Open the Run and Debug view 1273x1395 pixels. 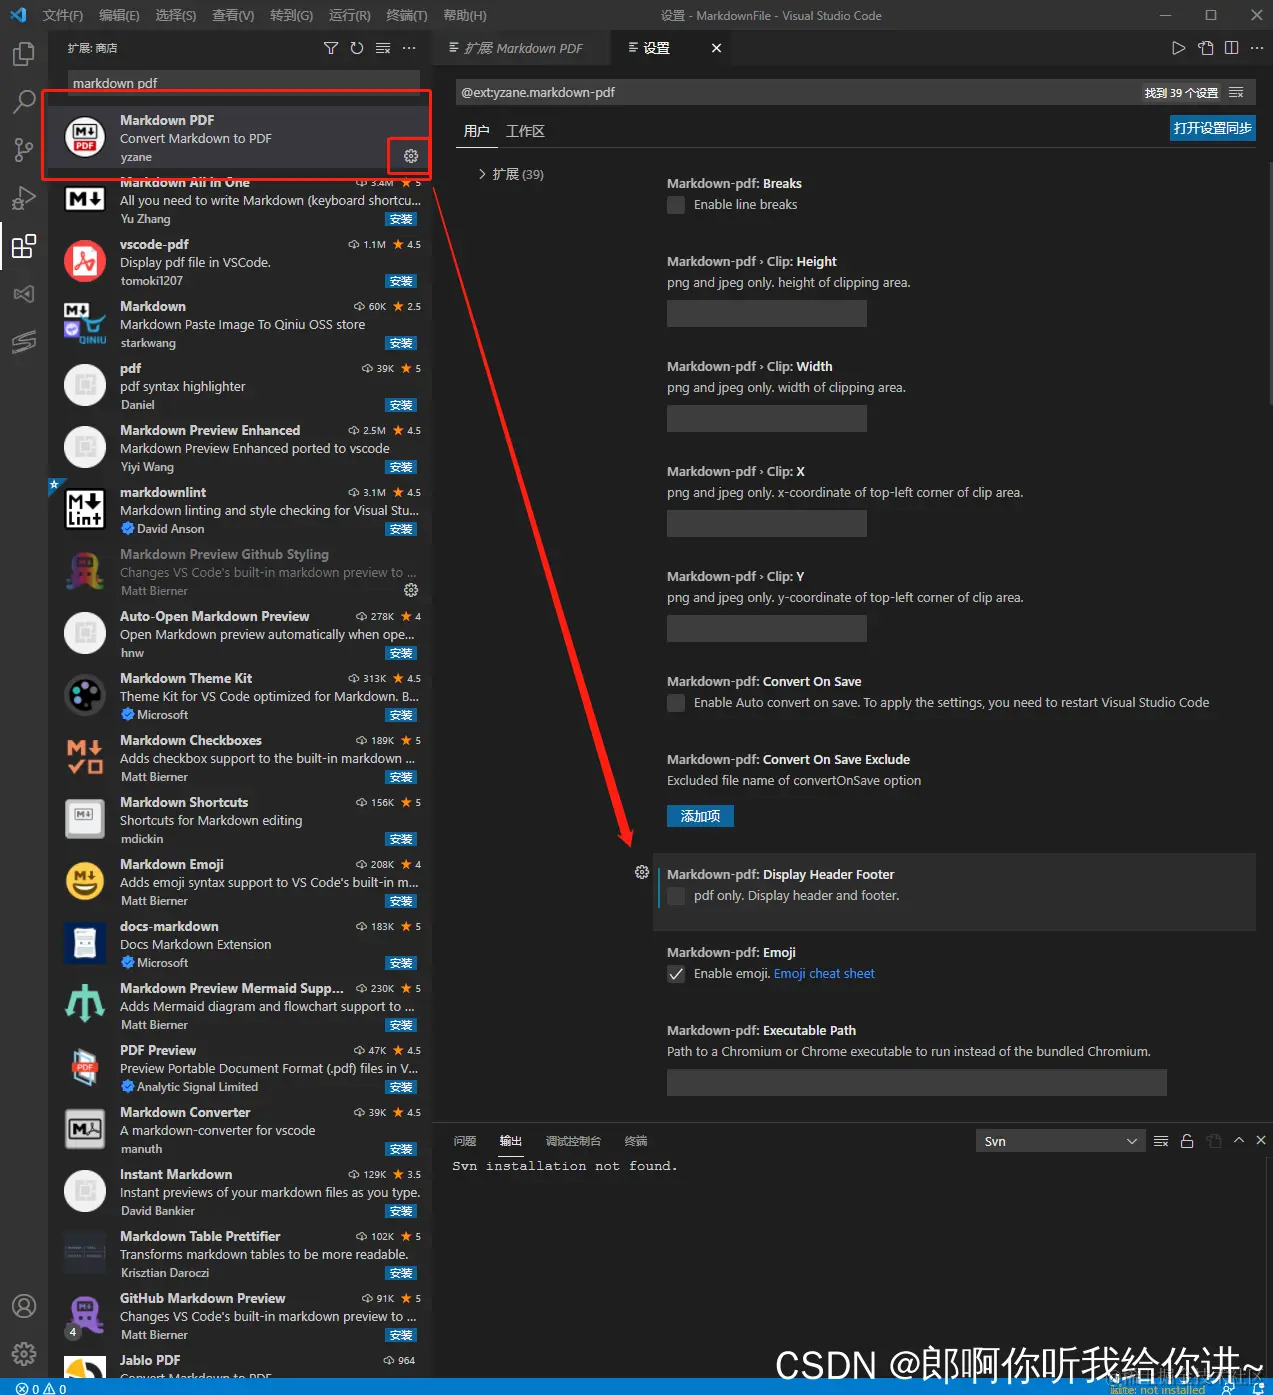click(x=24, y=198)
